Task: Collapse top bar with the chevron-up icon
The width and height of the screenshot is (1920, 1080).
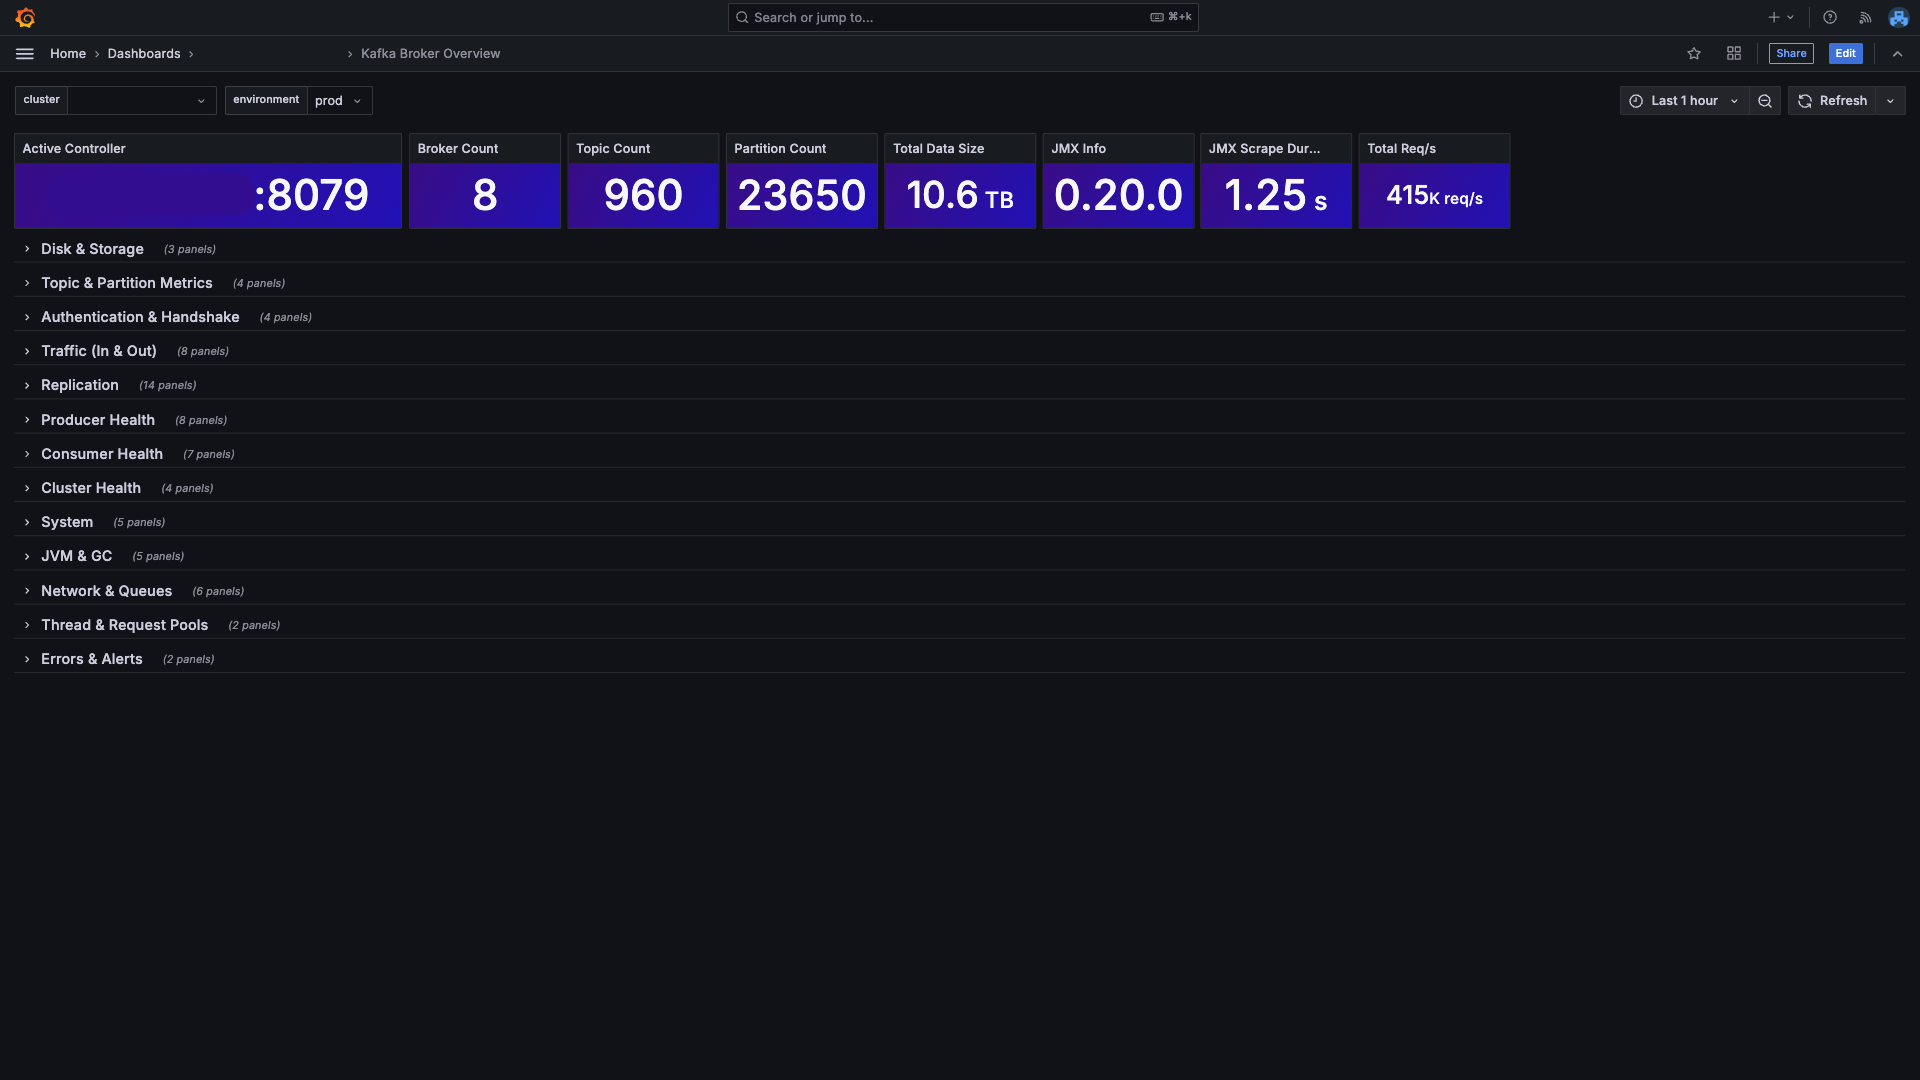Action: click(x=1897, y=54)
